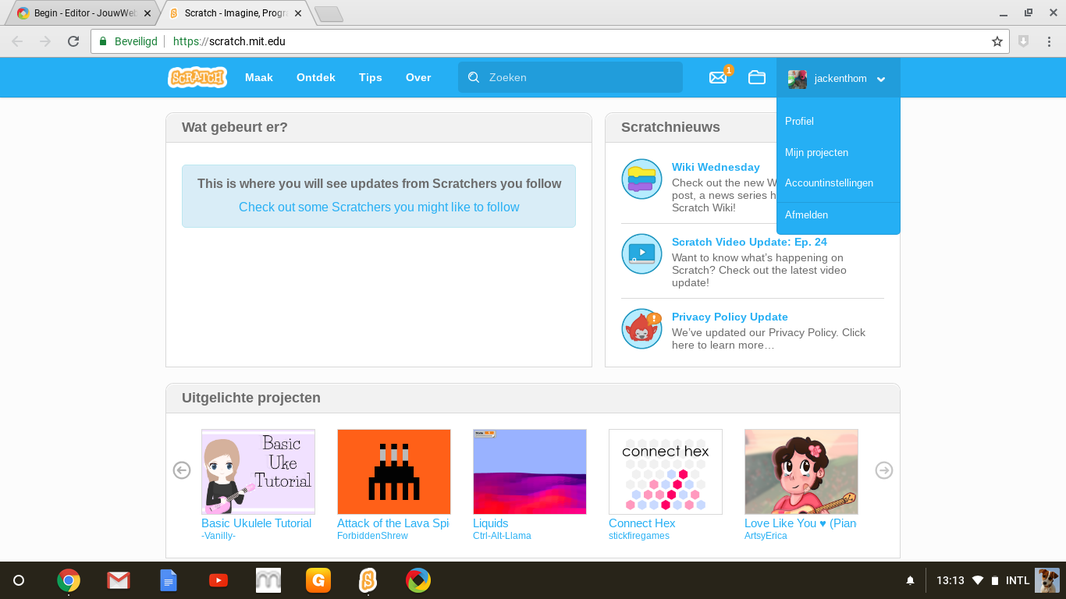This screenshot has height=599, width=1066.
Task: Close the Scratch browser tab
Action: pyautogui.click(x=298, y=13)
